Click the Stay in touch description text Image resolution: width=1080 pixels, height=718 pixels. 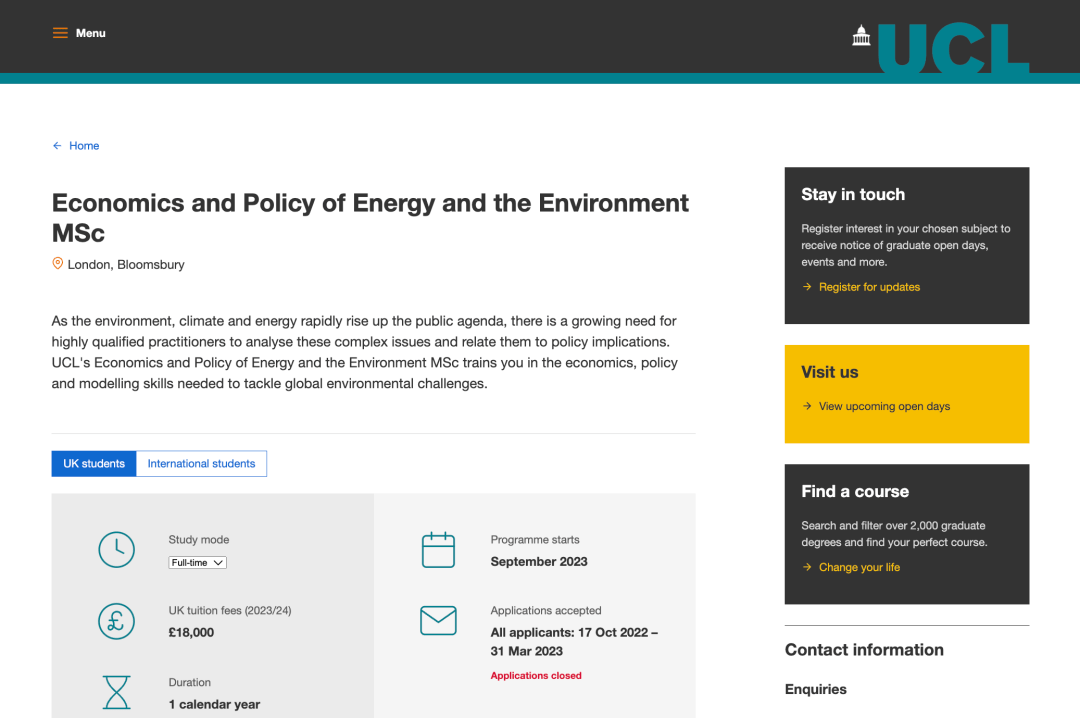point(906,245)
